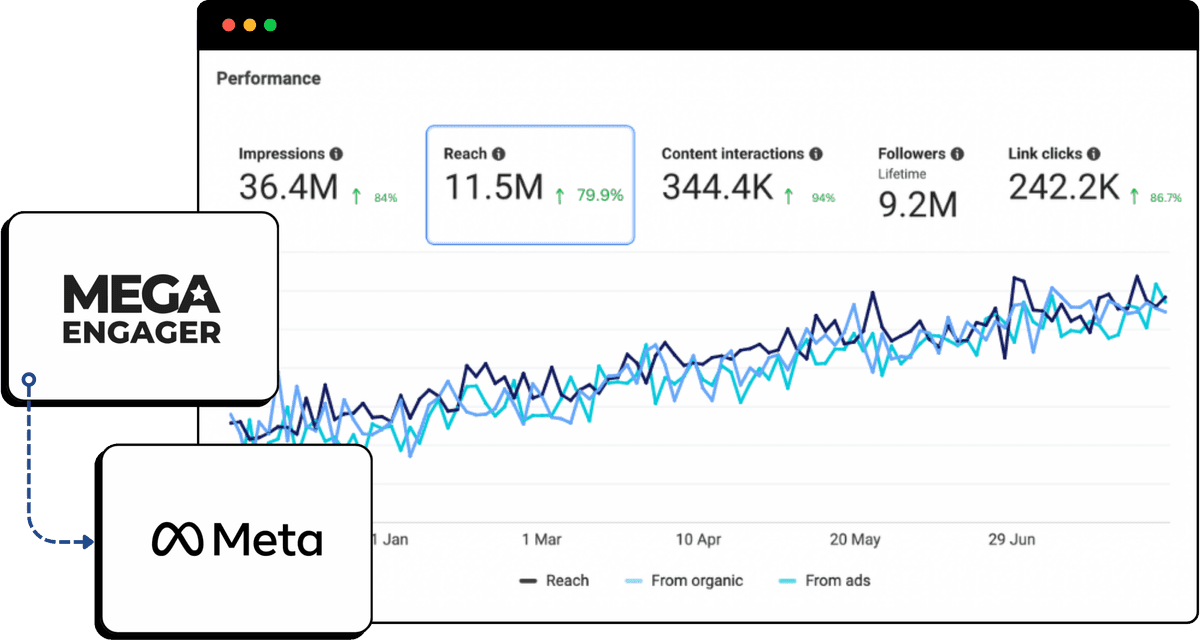Click the 10 Apr date on chart axis
This screenshot has width=1200, height=641.
pyautogui.click(x=698, y=540)
